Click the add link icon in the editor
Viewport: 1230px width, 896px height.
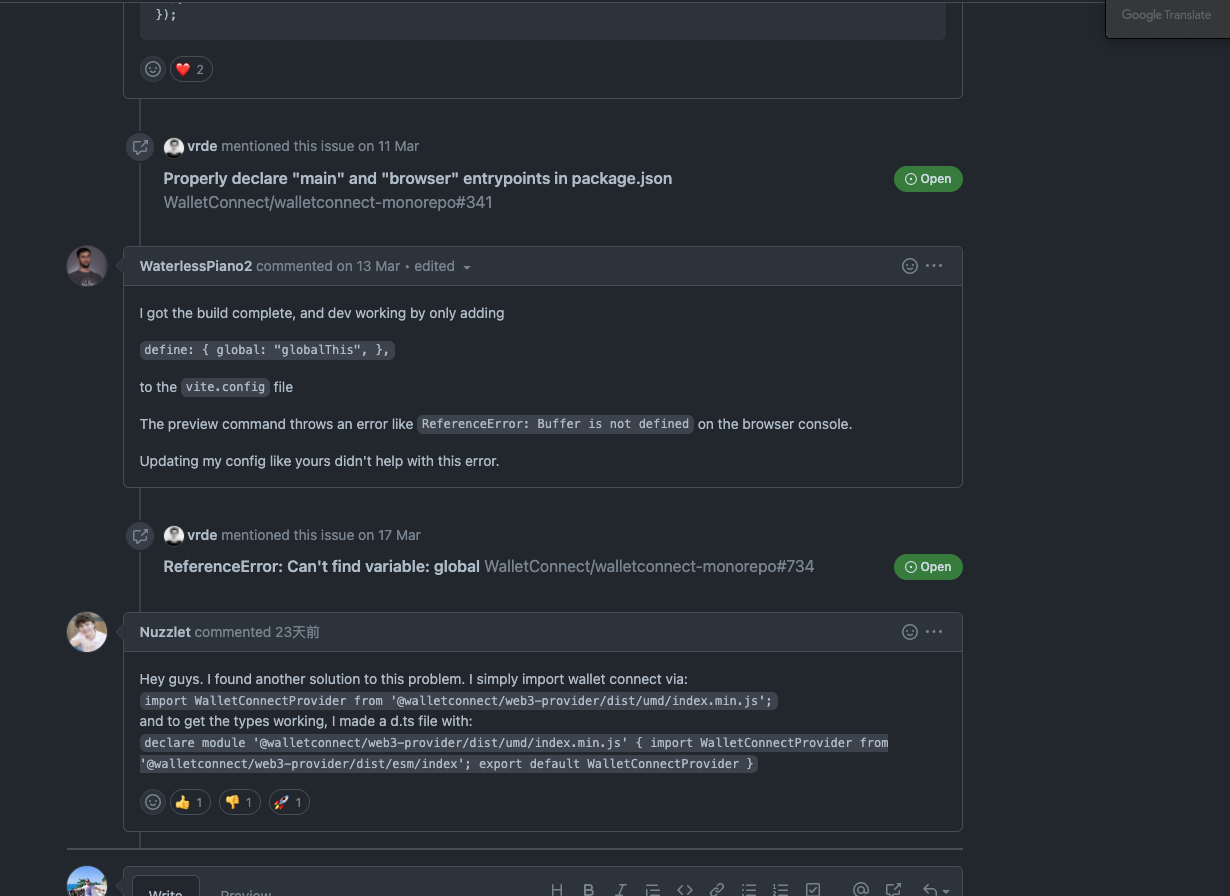[x=717, y=889]
